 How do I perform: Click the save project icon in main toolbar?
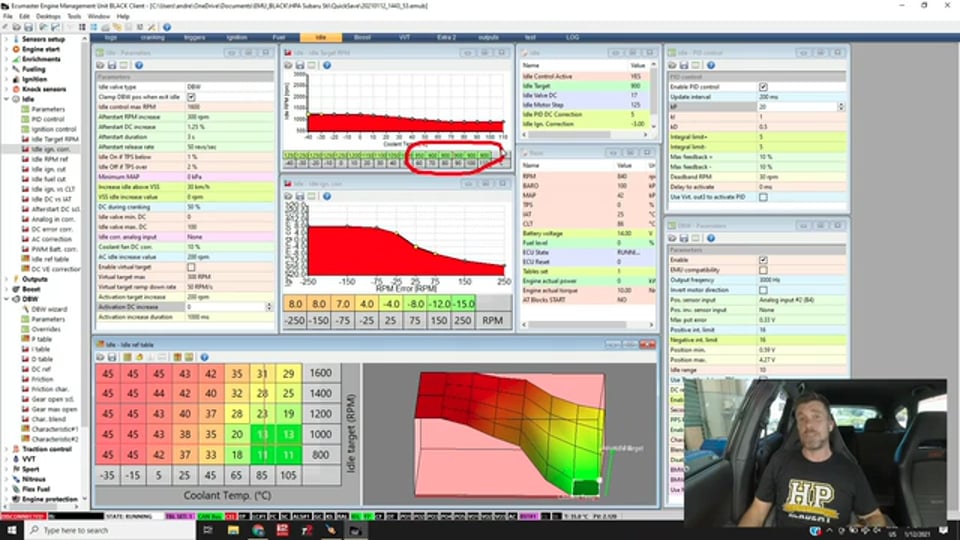pos(28,27)
